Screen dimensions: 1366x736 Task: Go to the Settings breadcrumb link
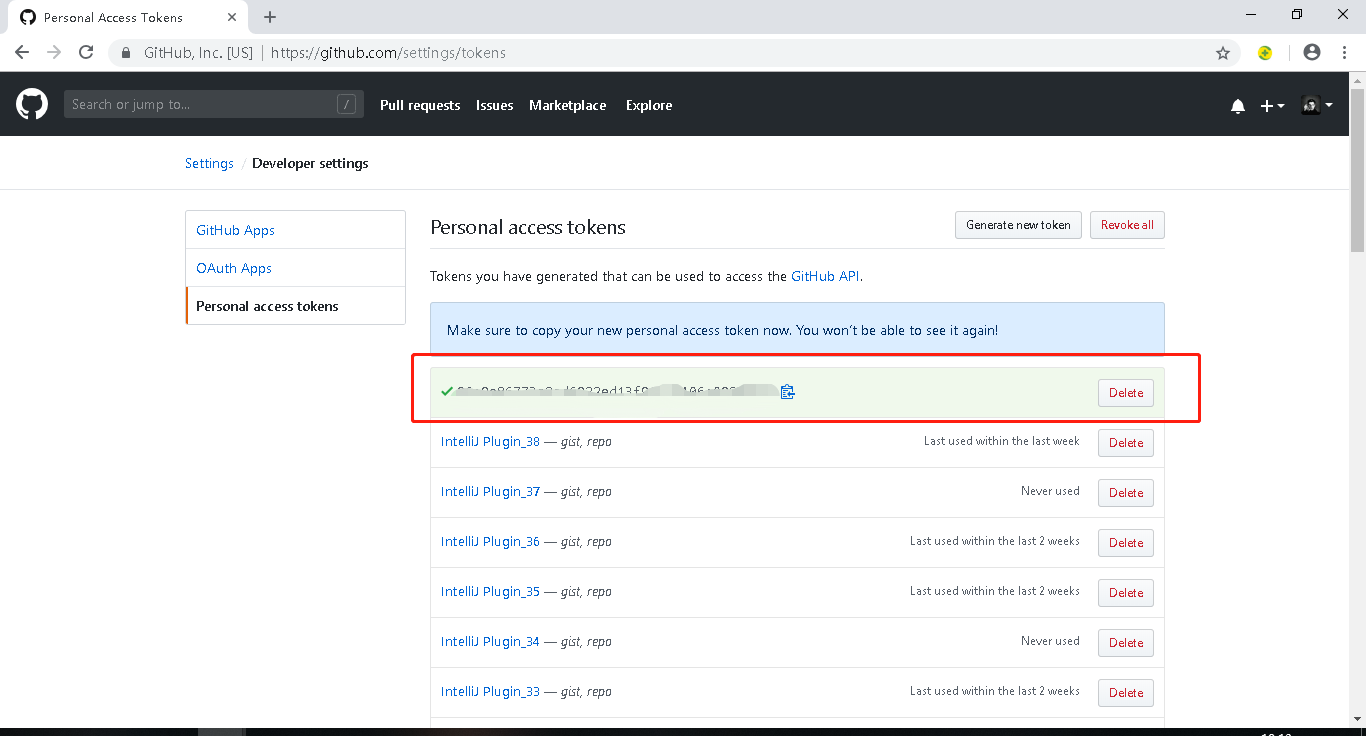pos(209,163)
